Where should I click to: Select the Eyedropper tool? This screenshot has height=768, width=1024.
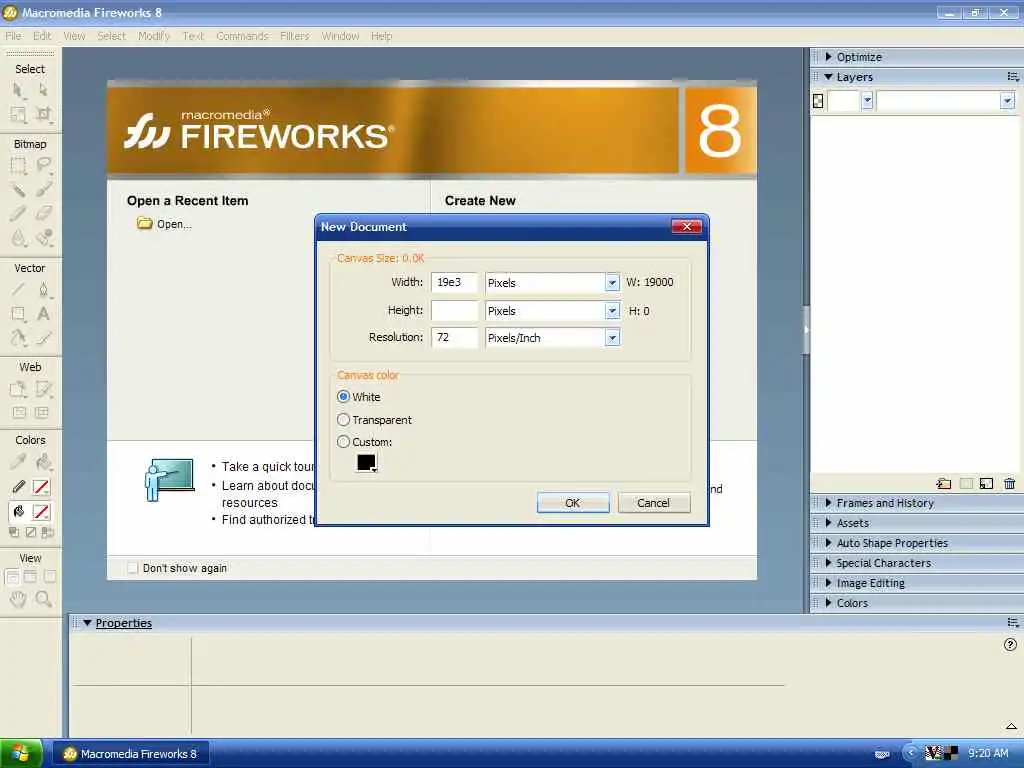pyautogui.click(x=18, y=462)
